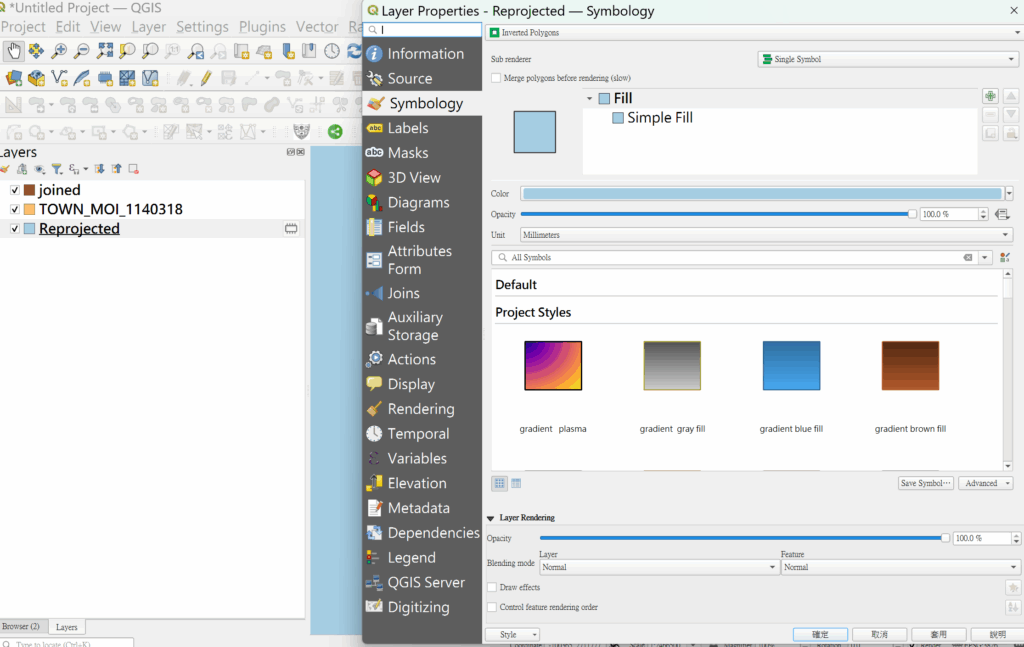Screen dimensions: 1024x647
Task: Open the Color dropdown arrow
Action: pyautogui.click(x=1009, y=193)
